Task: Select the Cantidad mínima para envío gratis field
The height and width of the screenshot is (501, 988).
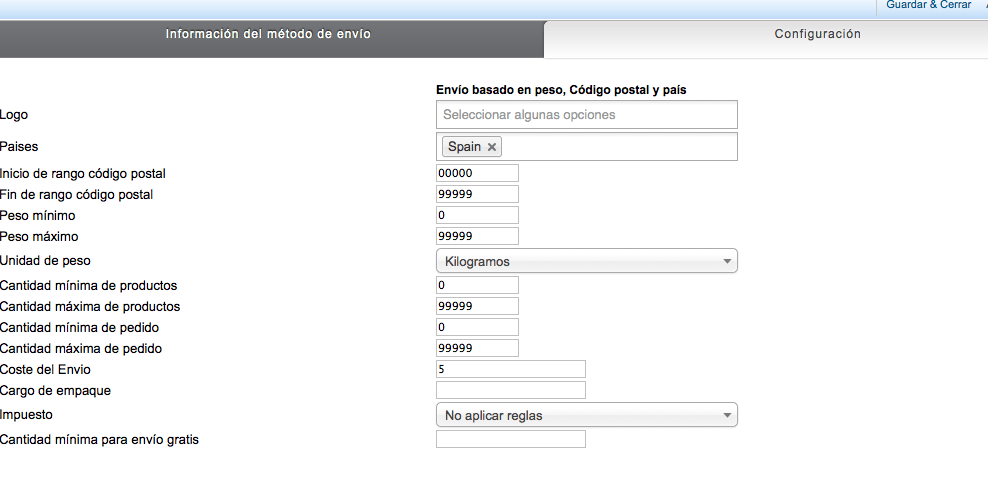Action: click(x=510, y=439)
